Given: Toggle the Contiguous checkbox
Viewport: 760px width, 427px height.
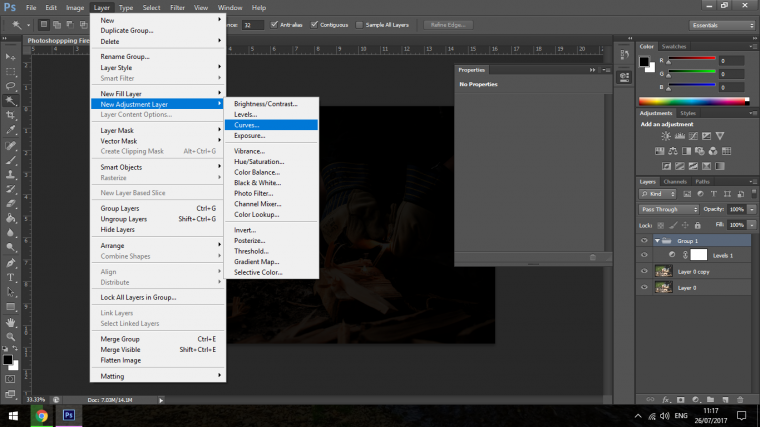Looking at the screenshot, I should coord(315,25).
